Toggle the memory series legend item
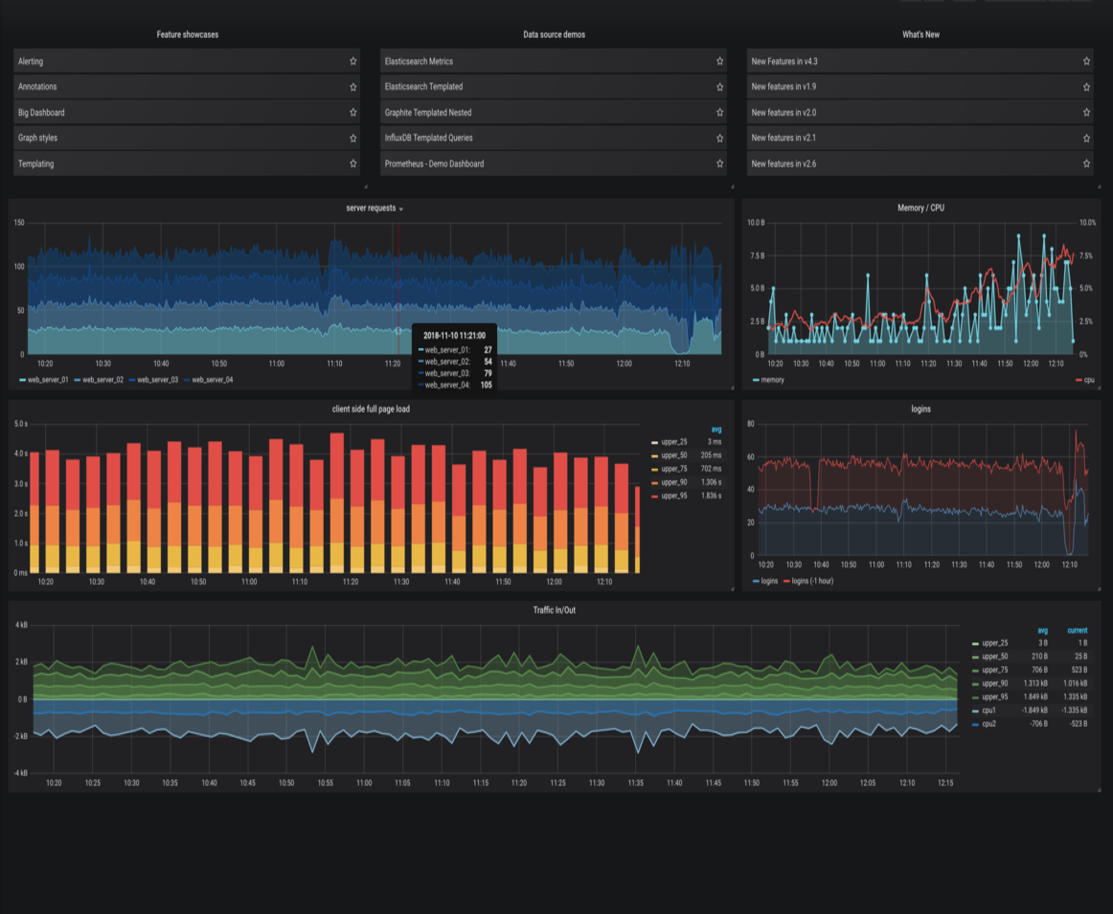This screenshot has height=914, width=1113. (x=772, y=380)
